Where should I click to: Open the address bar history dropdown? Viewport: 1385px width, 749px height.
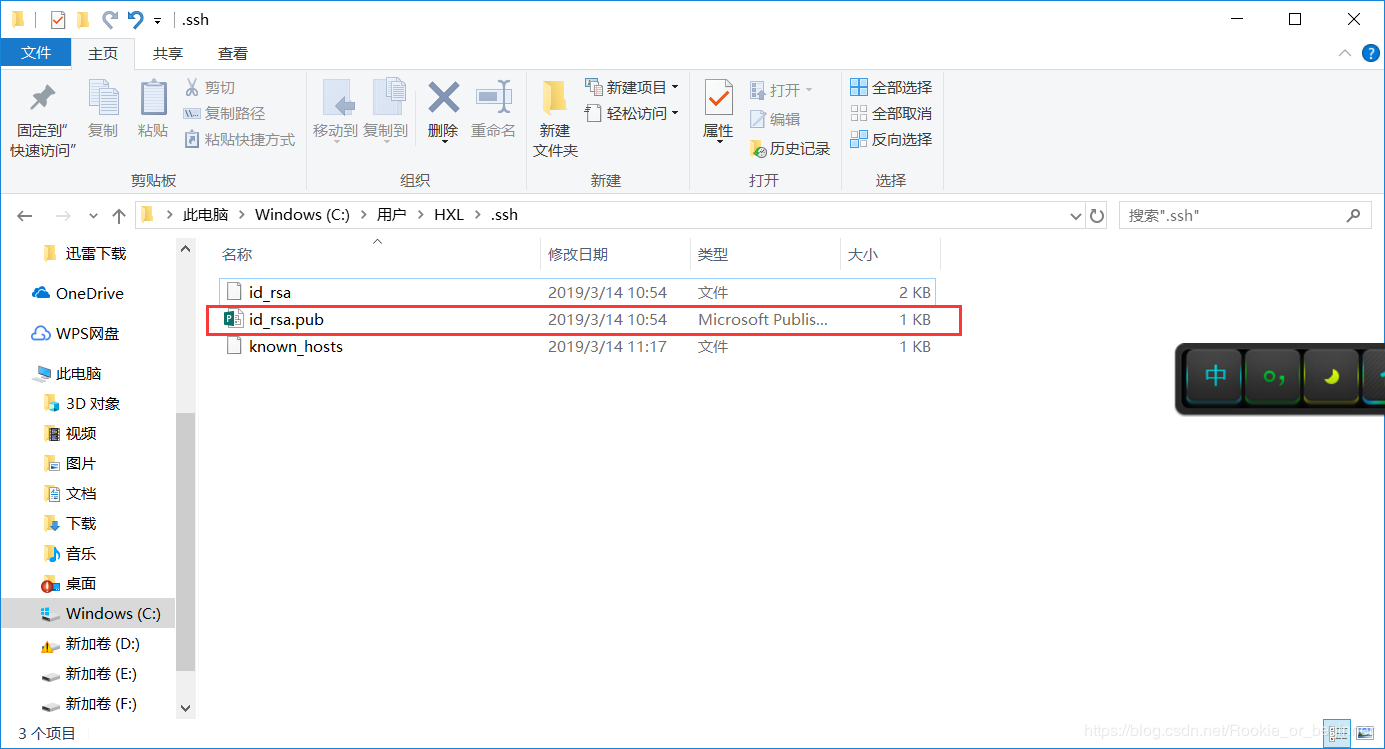[x=1075, y=214]
